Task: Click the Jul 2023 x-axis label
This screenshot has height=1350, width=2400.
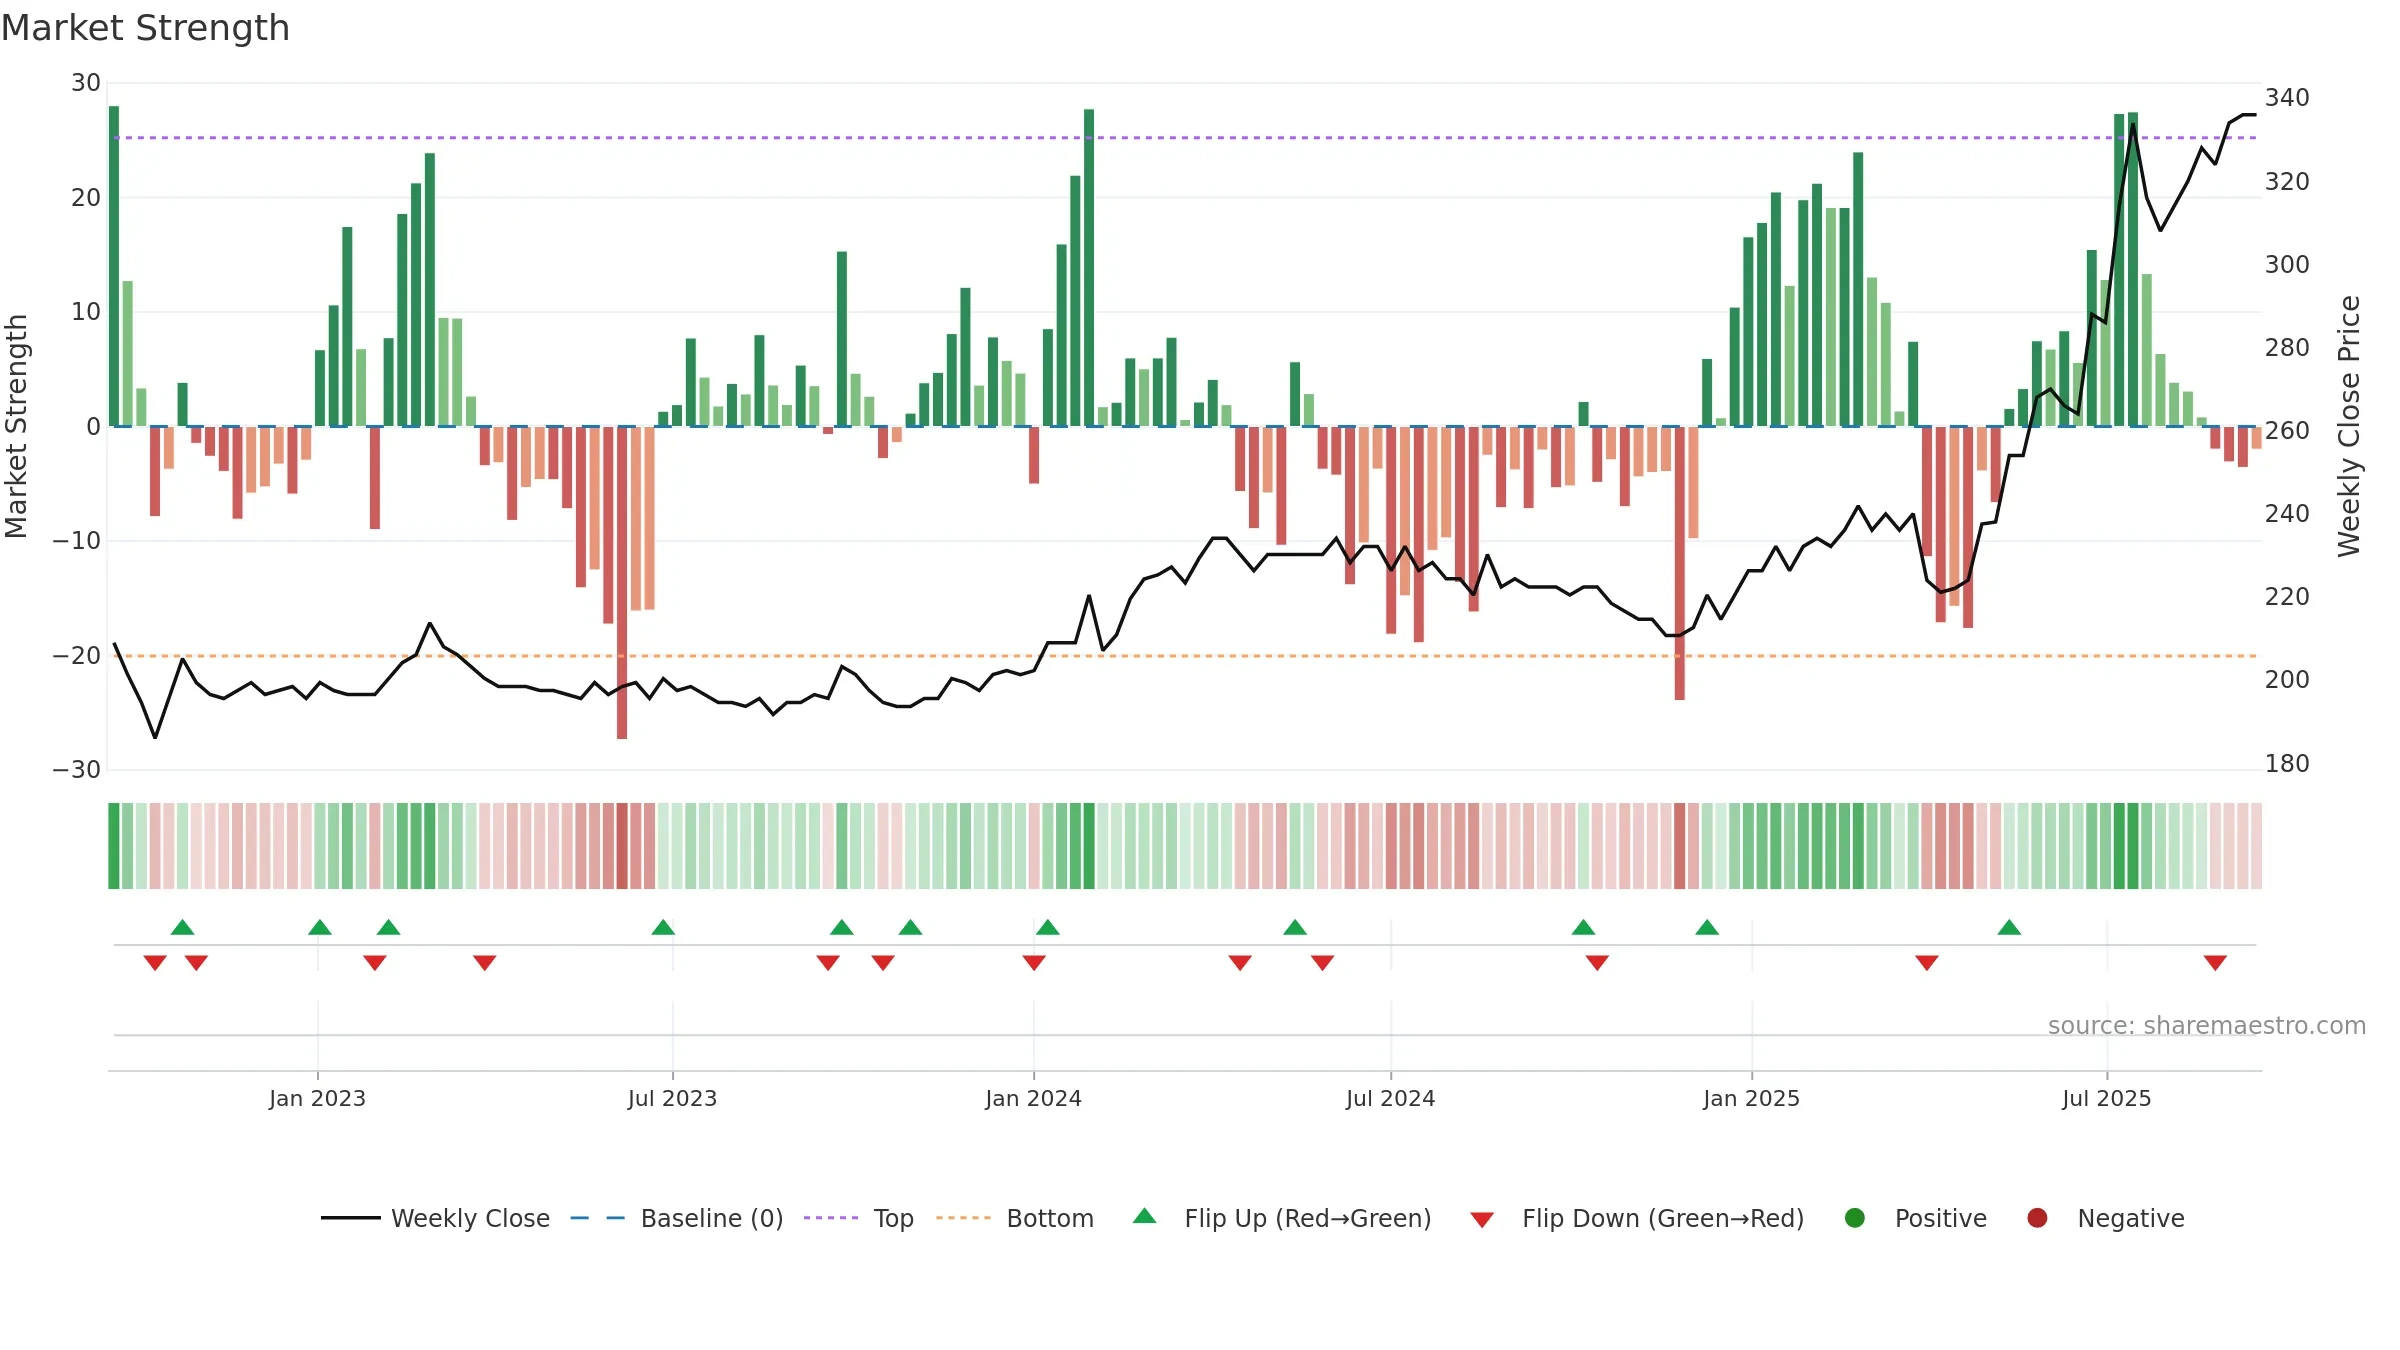Action: coord(672,1098)
